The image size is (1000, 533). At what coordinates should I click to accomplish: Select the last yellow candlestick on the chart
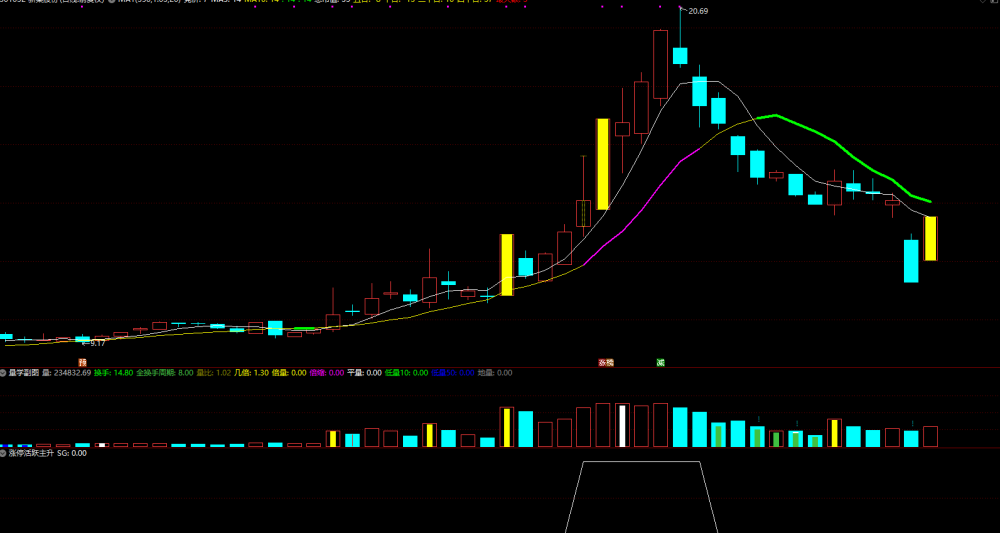[930, 238]
